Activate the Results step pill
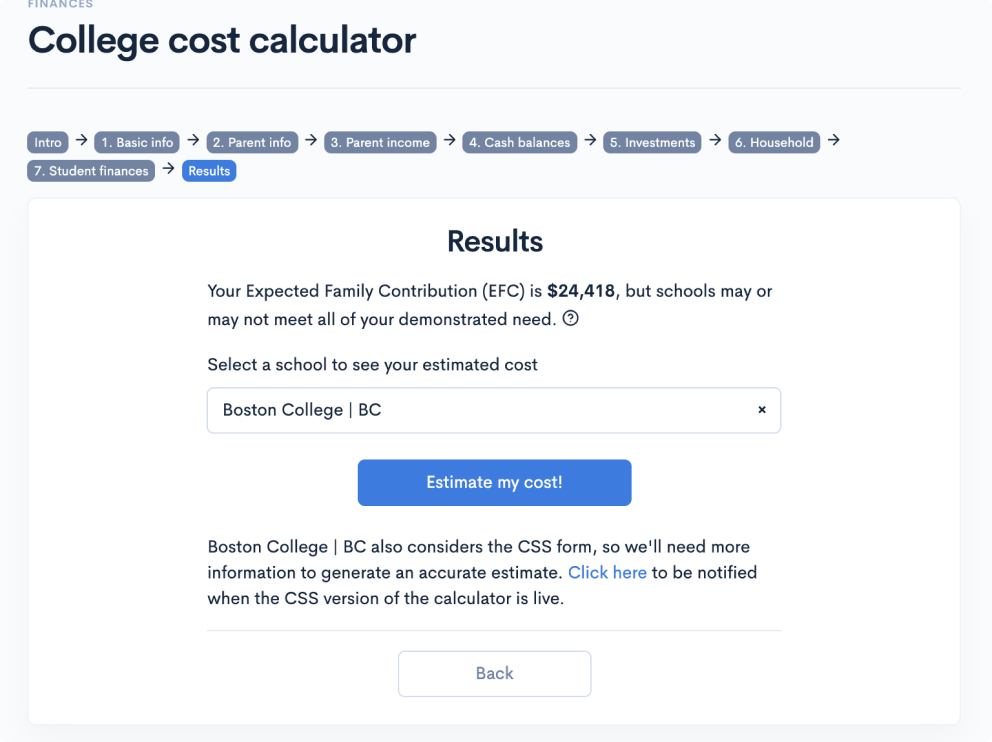992x742 pixels. (208, 171)
